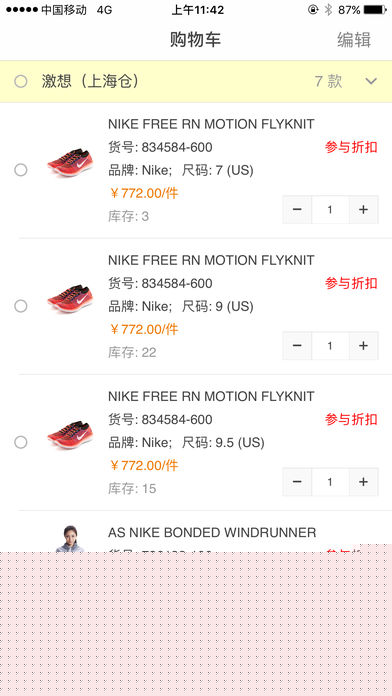Decrease quantity of size 9 (US) shoe

(x=297, y=346)
